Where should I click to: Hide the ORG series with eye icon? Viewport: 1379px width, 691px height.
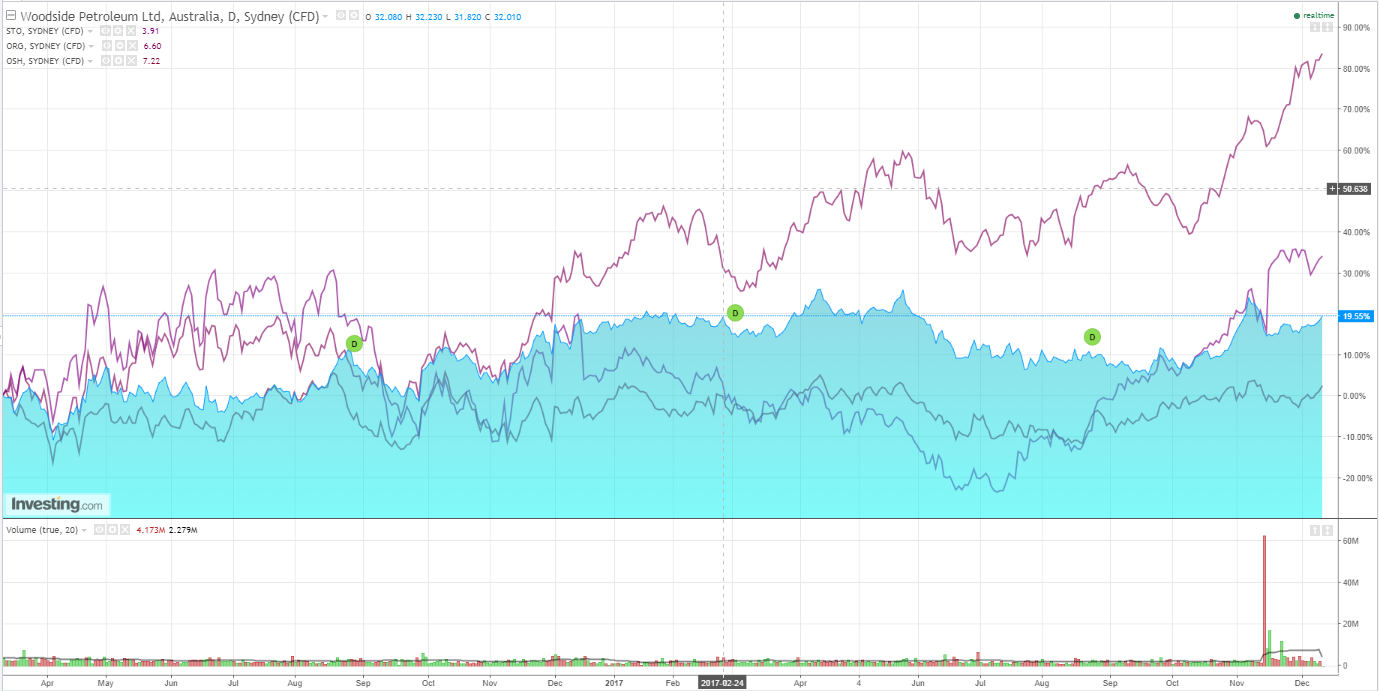click(106, 46)
